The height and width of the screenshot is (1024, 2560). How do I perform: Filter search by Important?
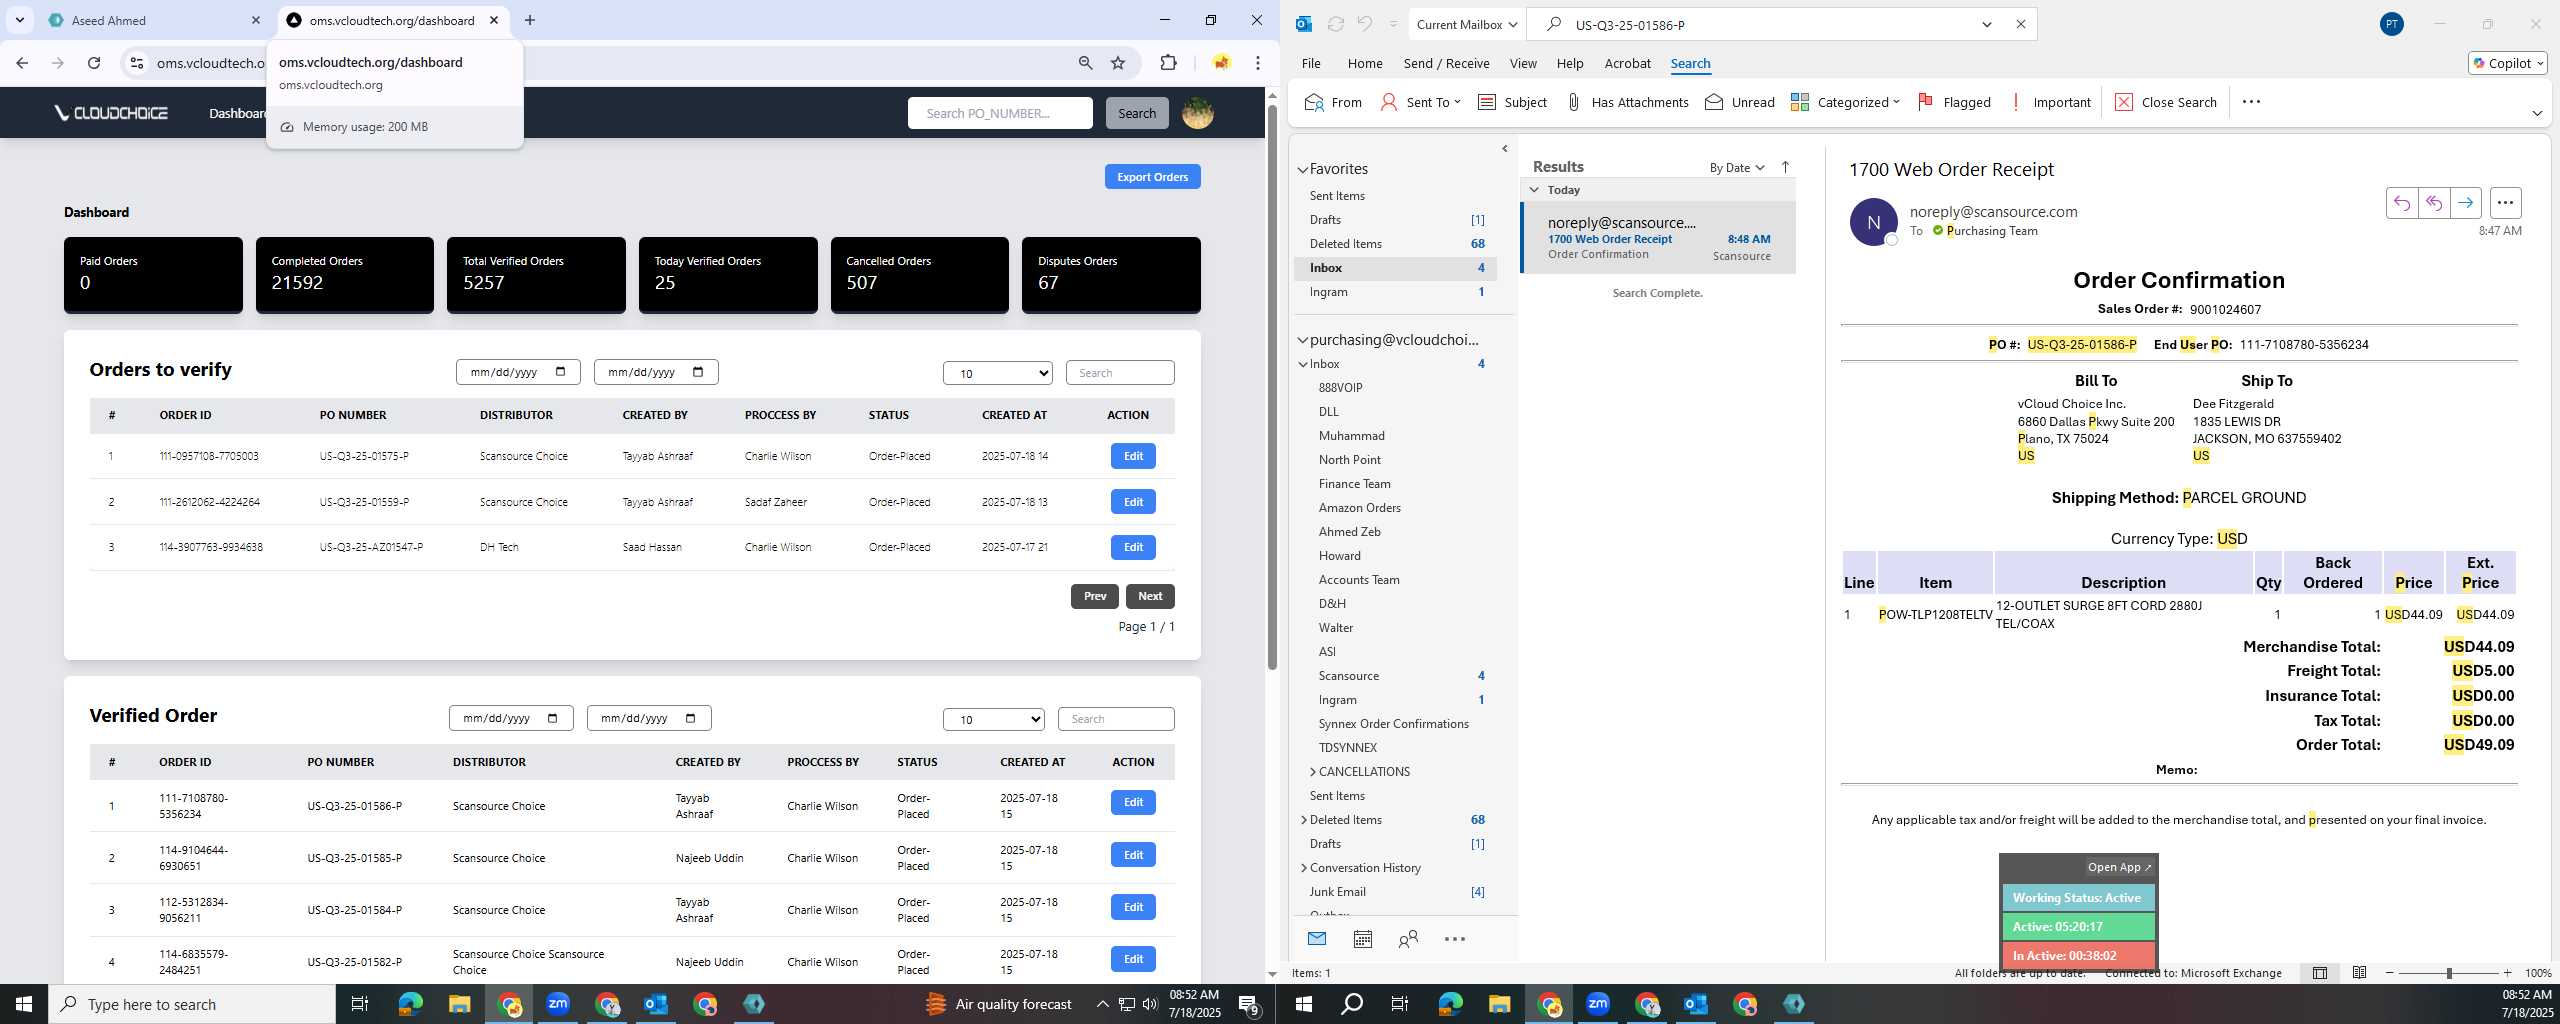(2049, 102)
